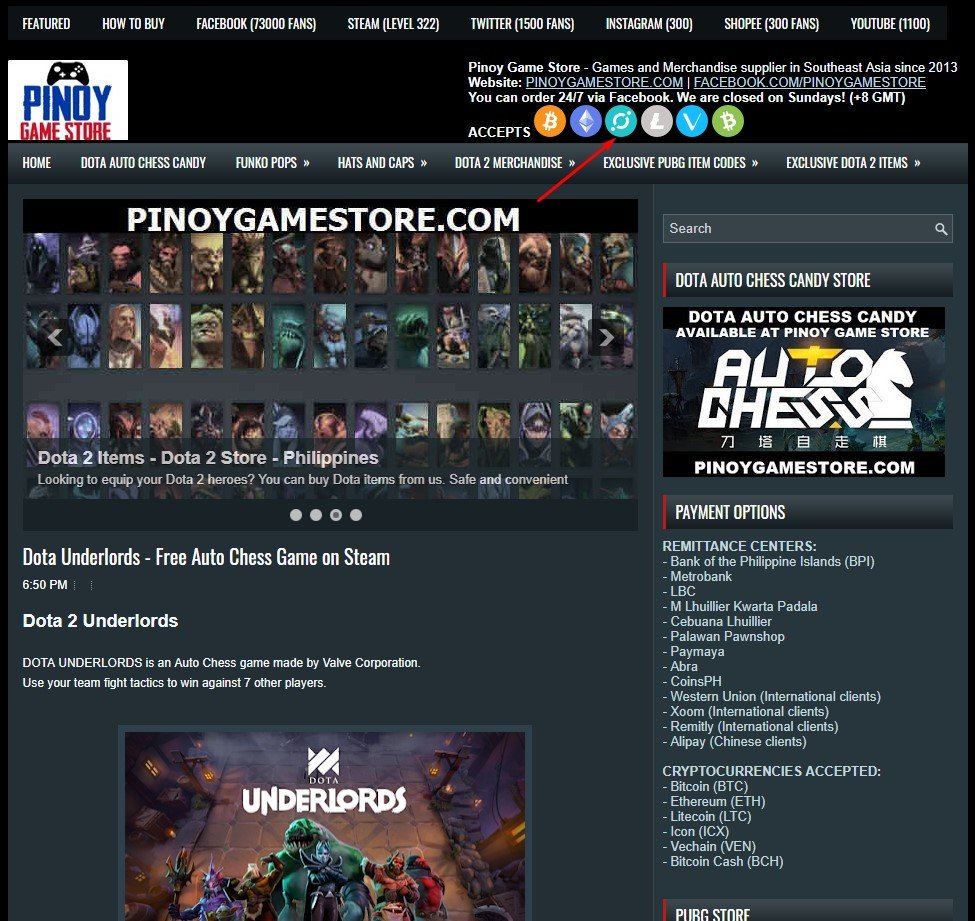Click the M Lhuillier Kwarta Padala entry
Screen dimensions: 975x921
740,606
